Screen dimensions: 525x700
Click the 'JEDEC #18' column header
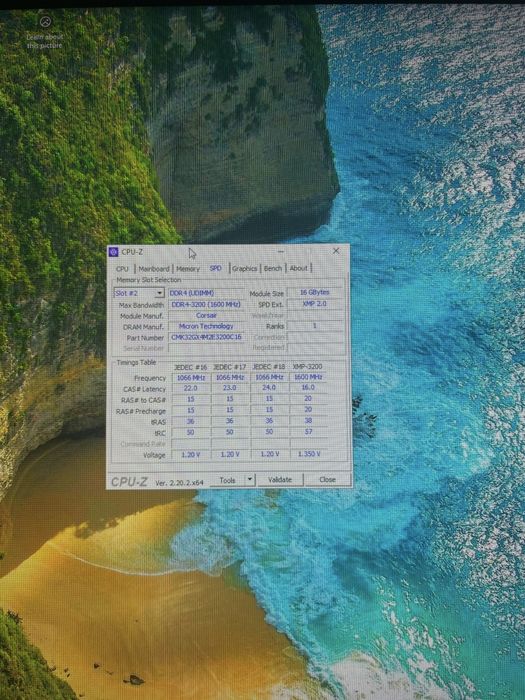click(269, 367)
